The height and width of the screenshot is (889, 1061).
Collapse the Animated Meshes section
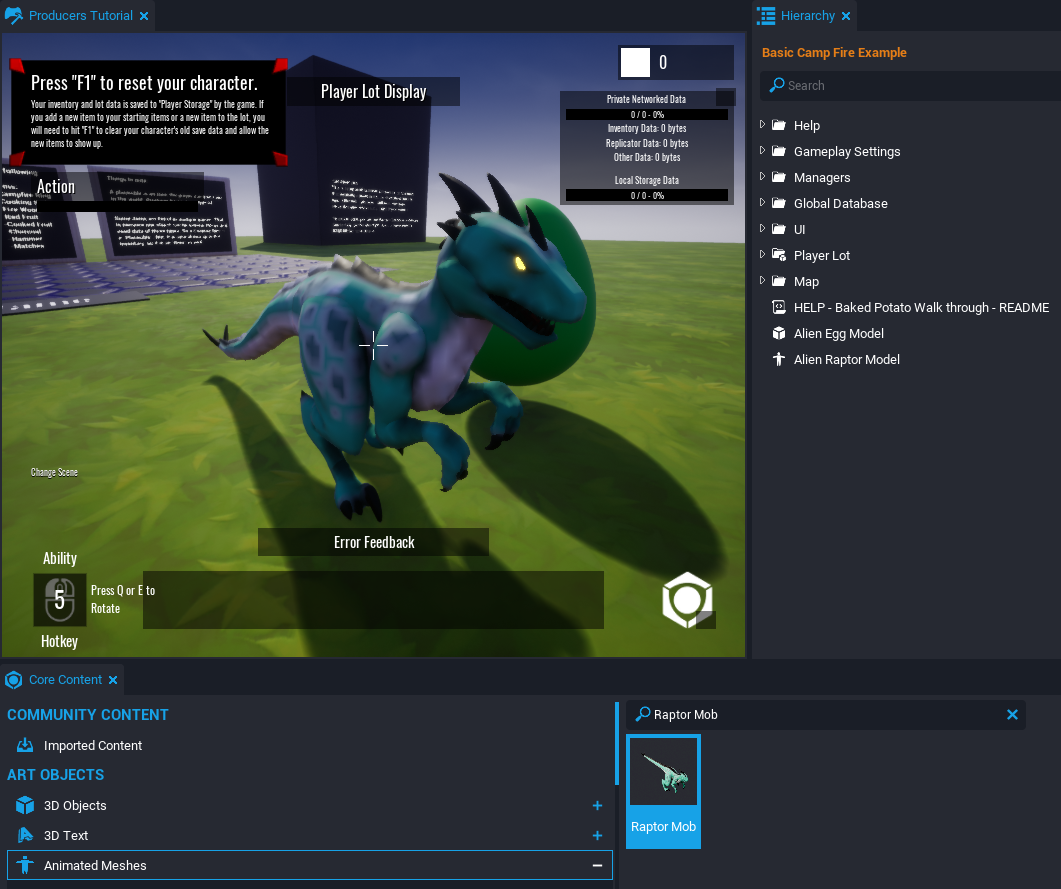pos(597,865)
